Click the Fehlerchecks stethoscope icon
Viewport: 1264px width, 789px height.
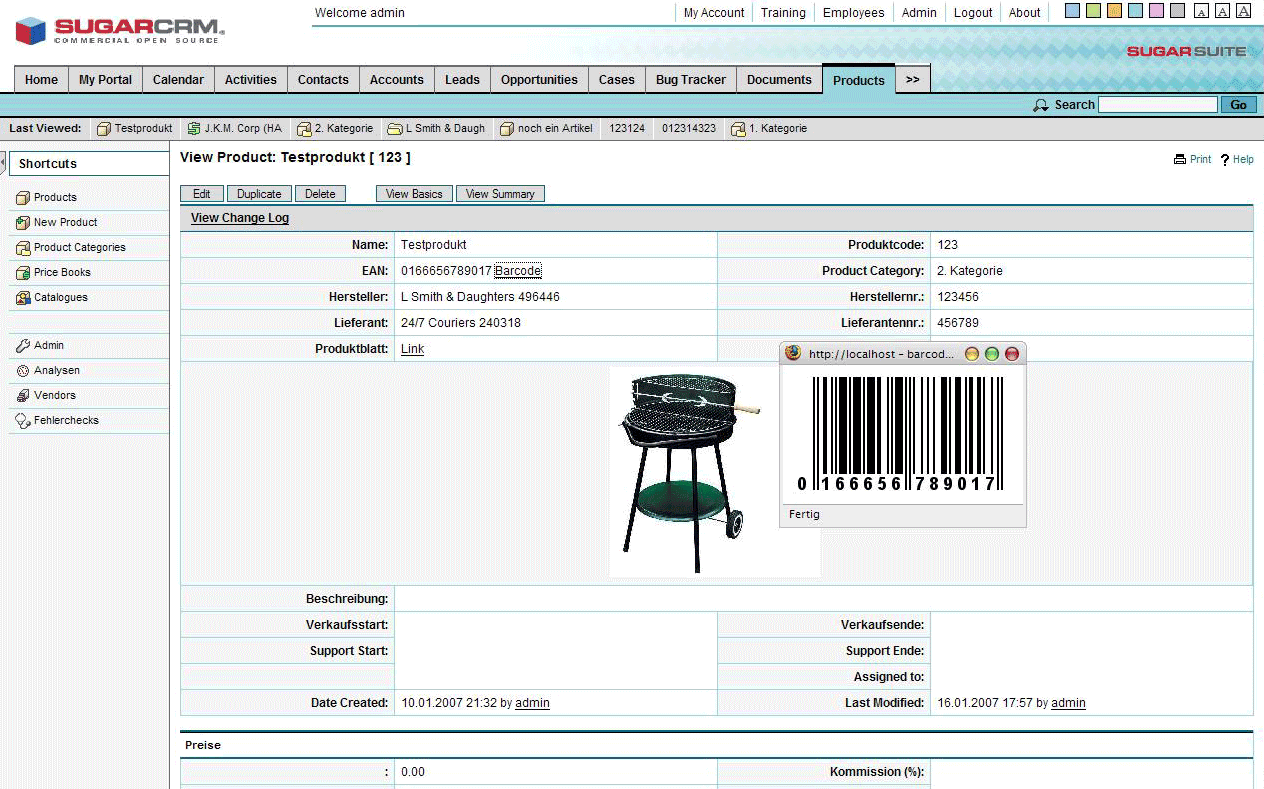(23, 421)
